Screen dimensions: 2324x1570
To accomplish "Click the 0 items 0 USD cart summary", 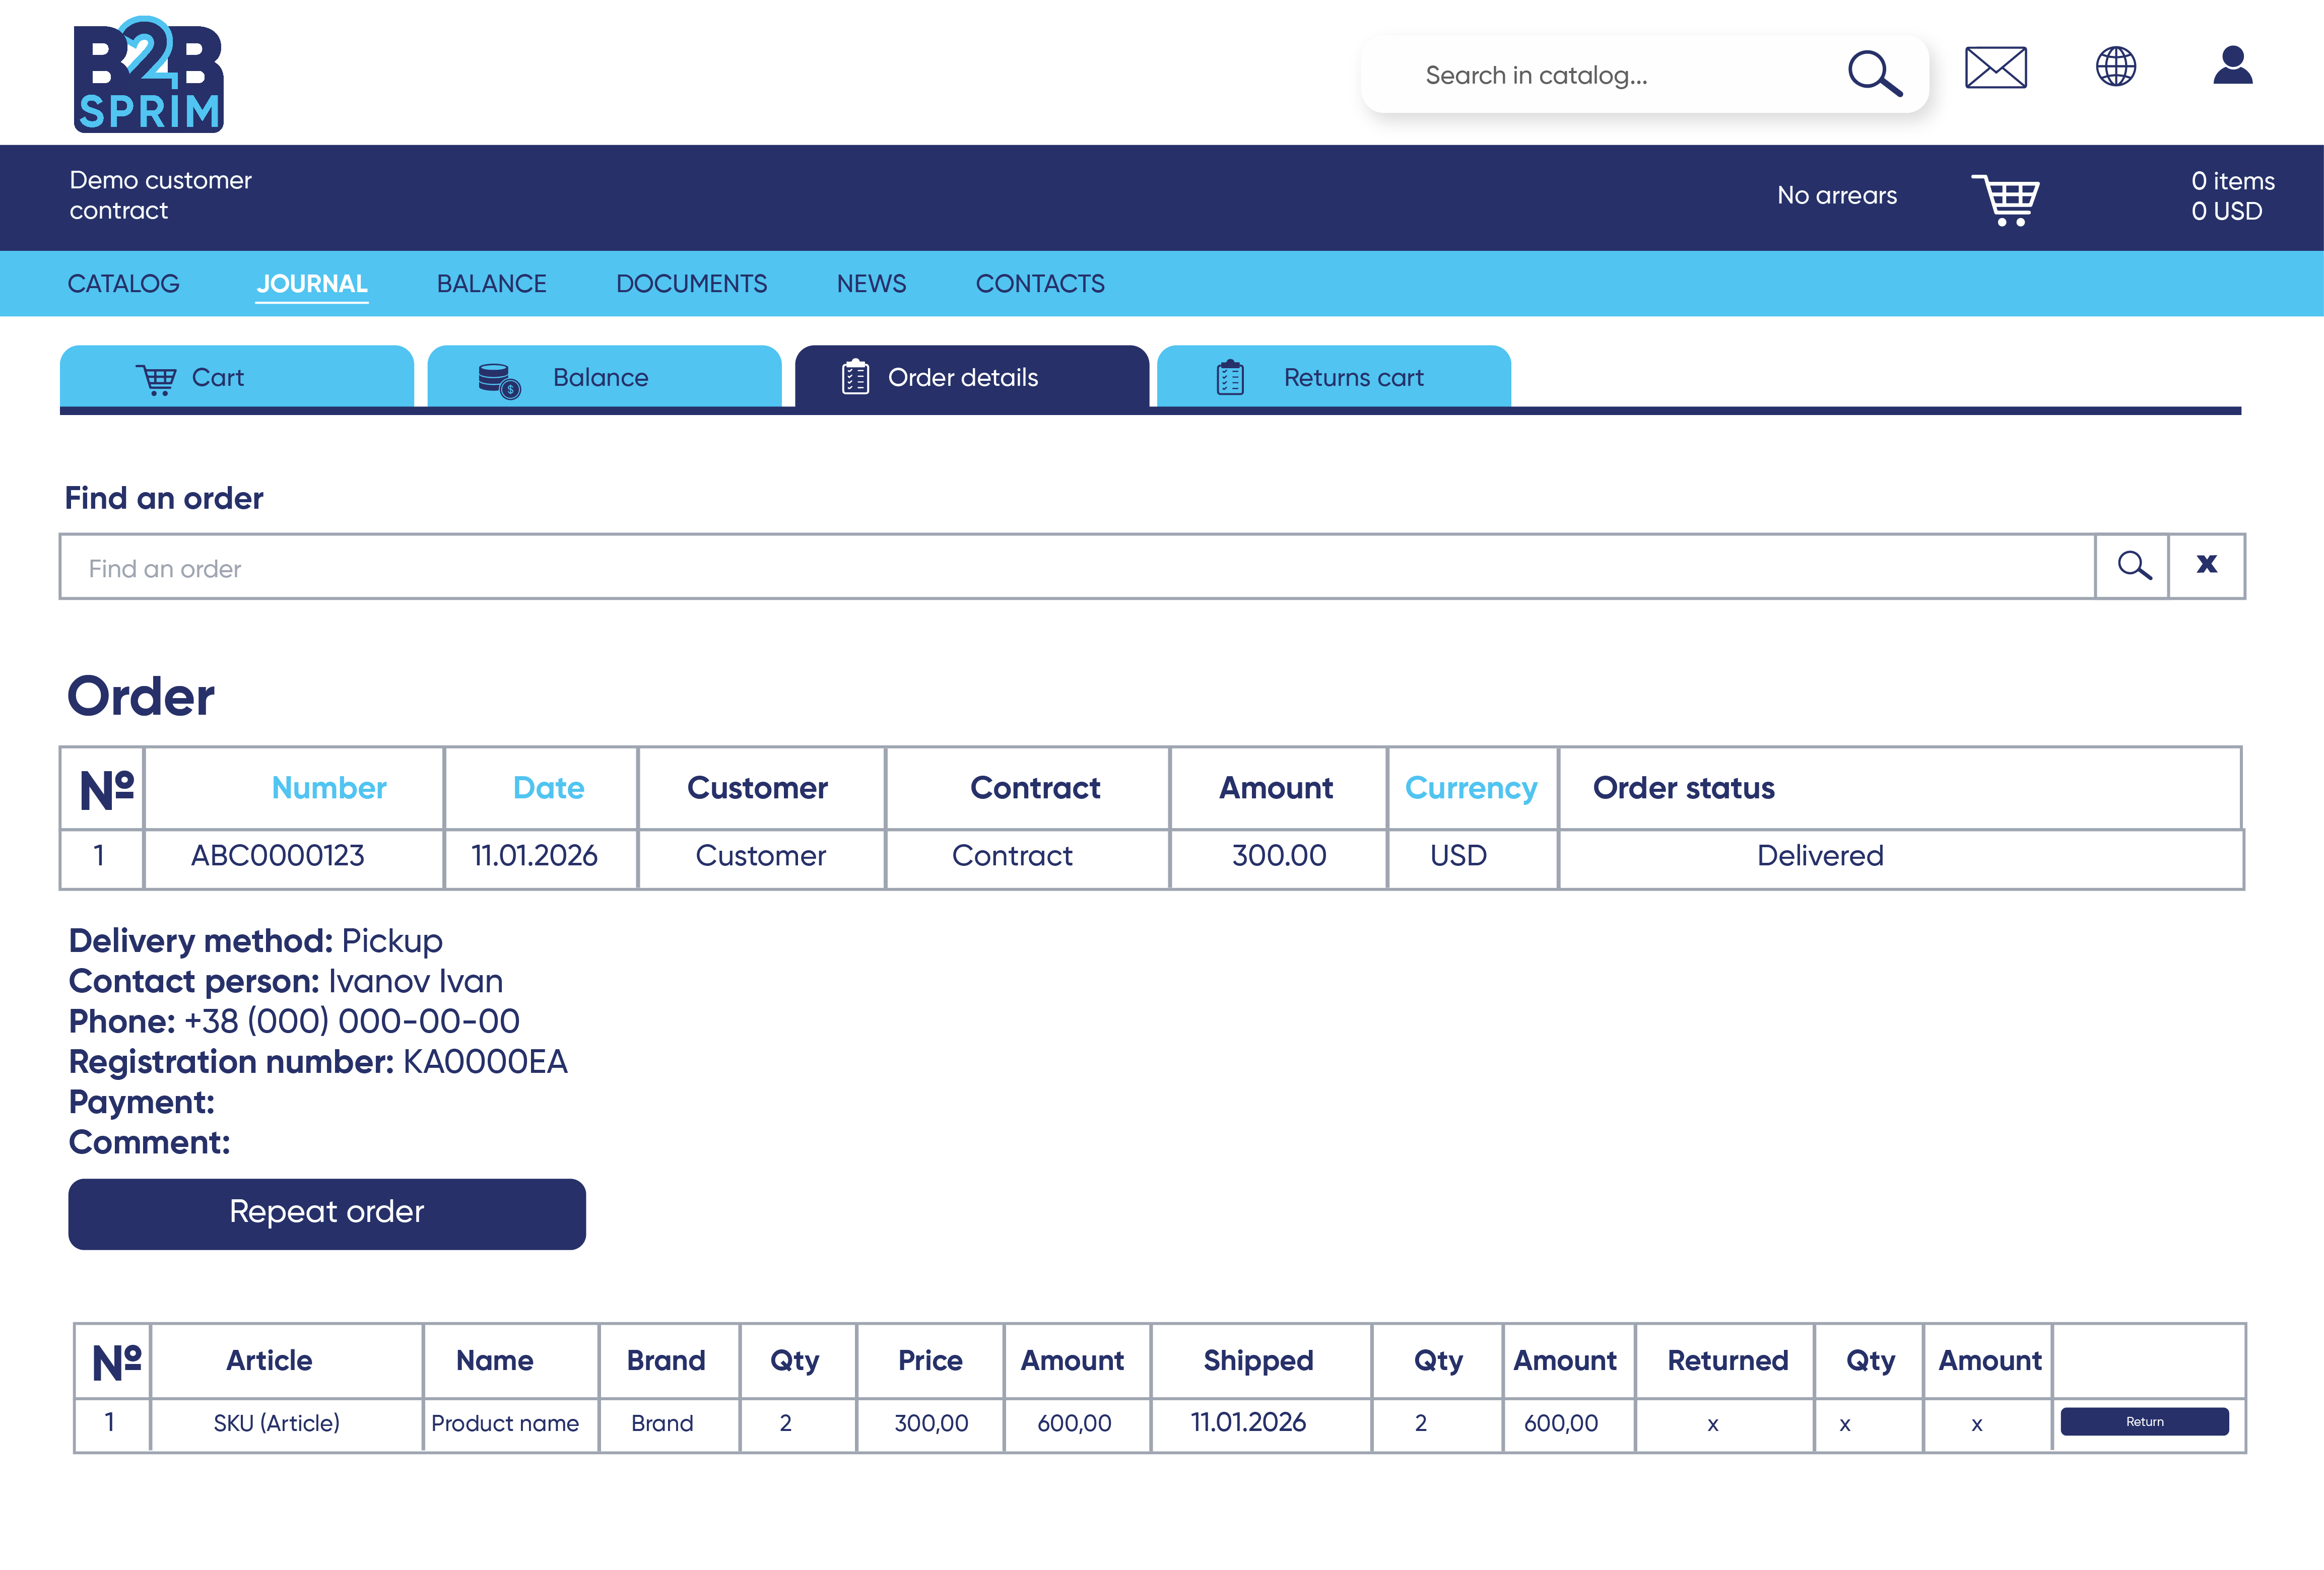I will [2232, 196].
